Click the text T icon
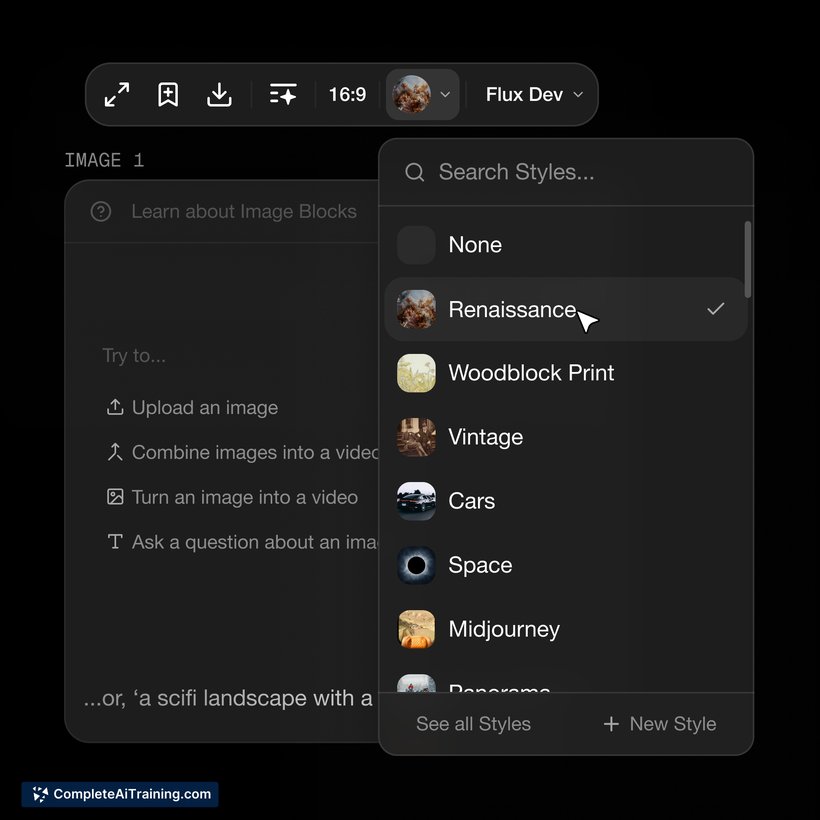Screen dimensions: 820x820 coord(115,542)
